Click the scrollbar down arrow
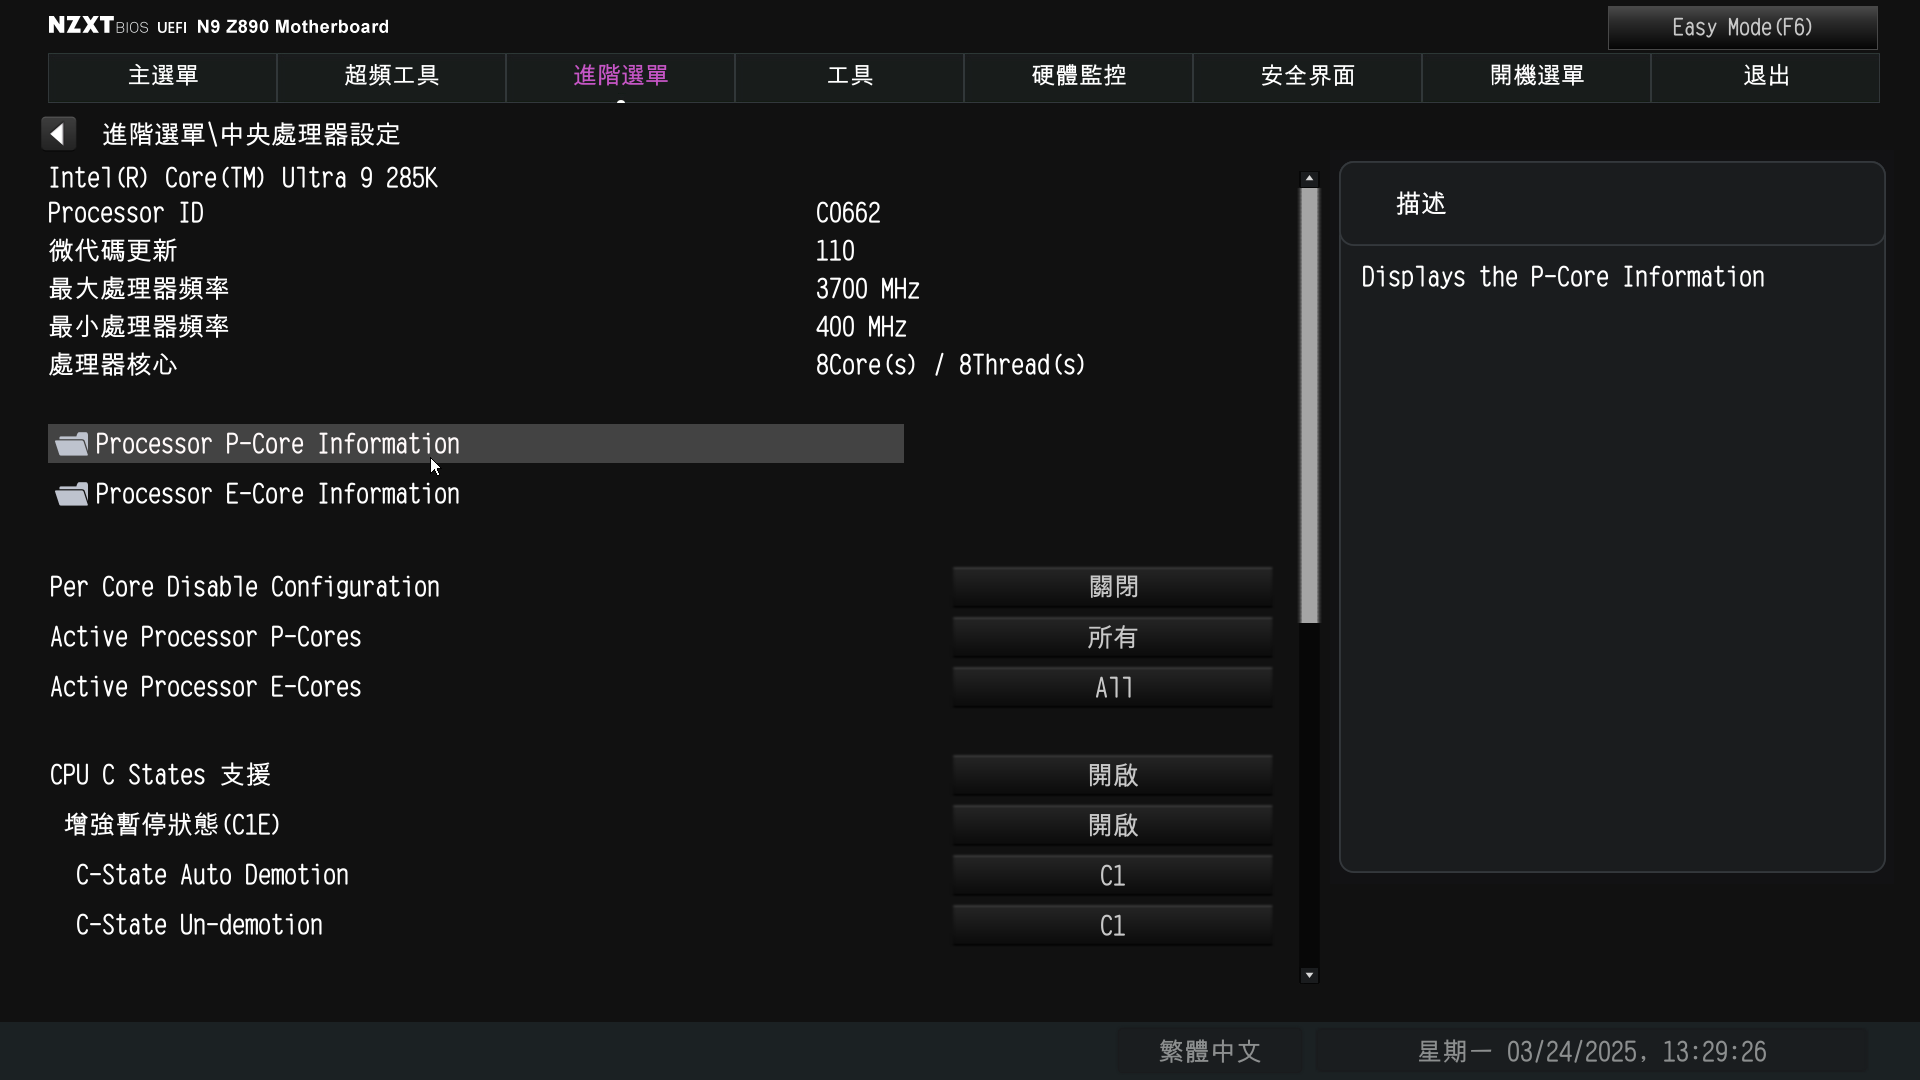Image resolution: width=1920 pixels, height=1080 pixels. pyautogui.click(x=1309, y=975)
